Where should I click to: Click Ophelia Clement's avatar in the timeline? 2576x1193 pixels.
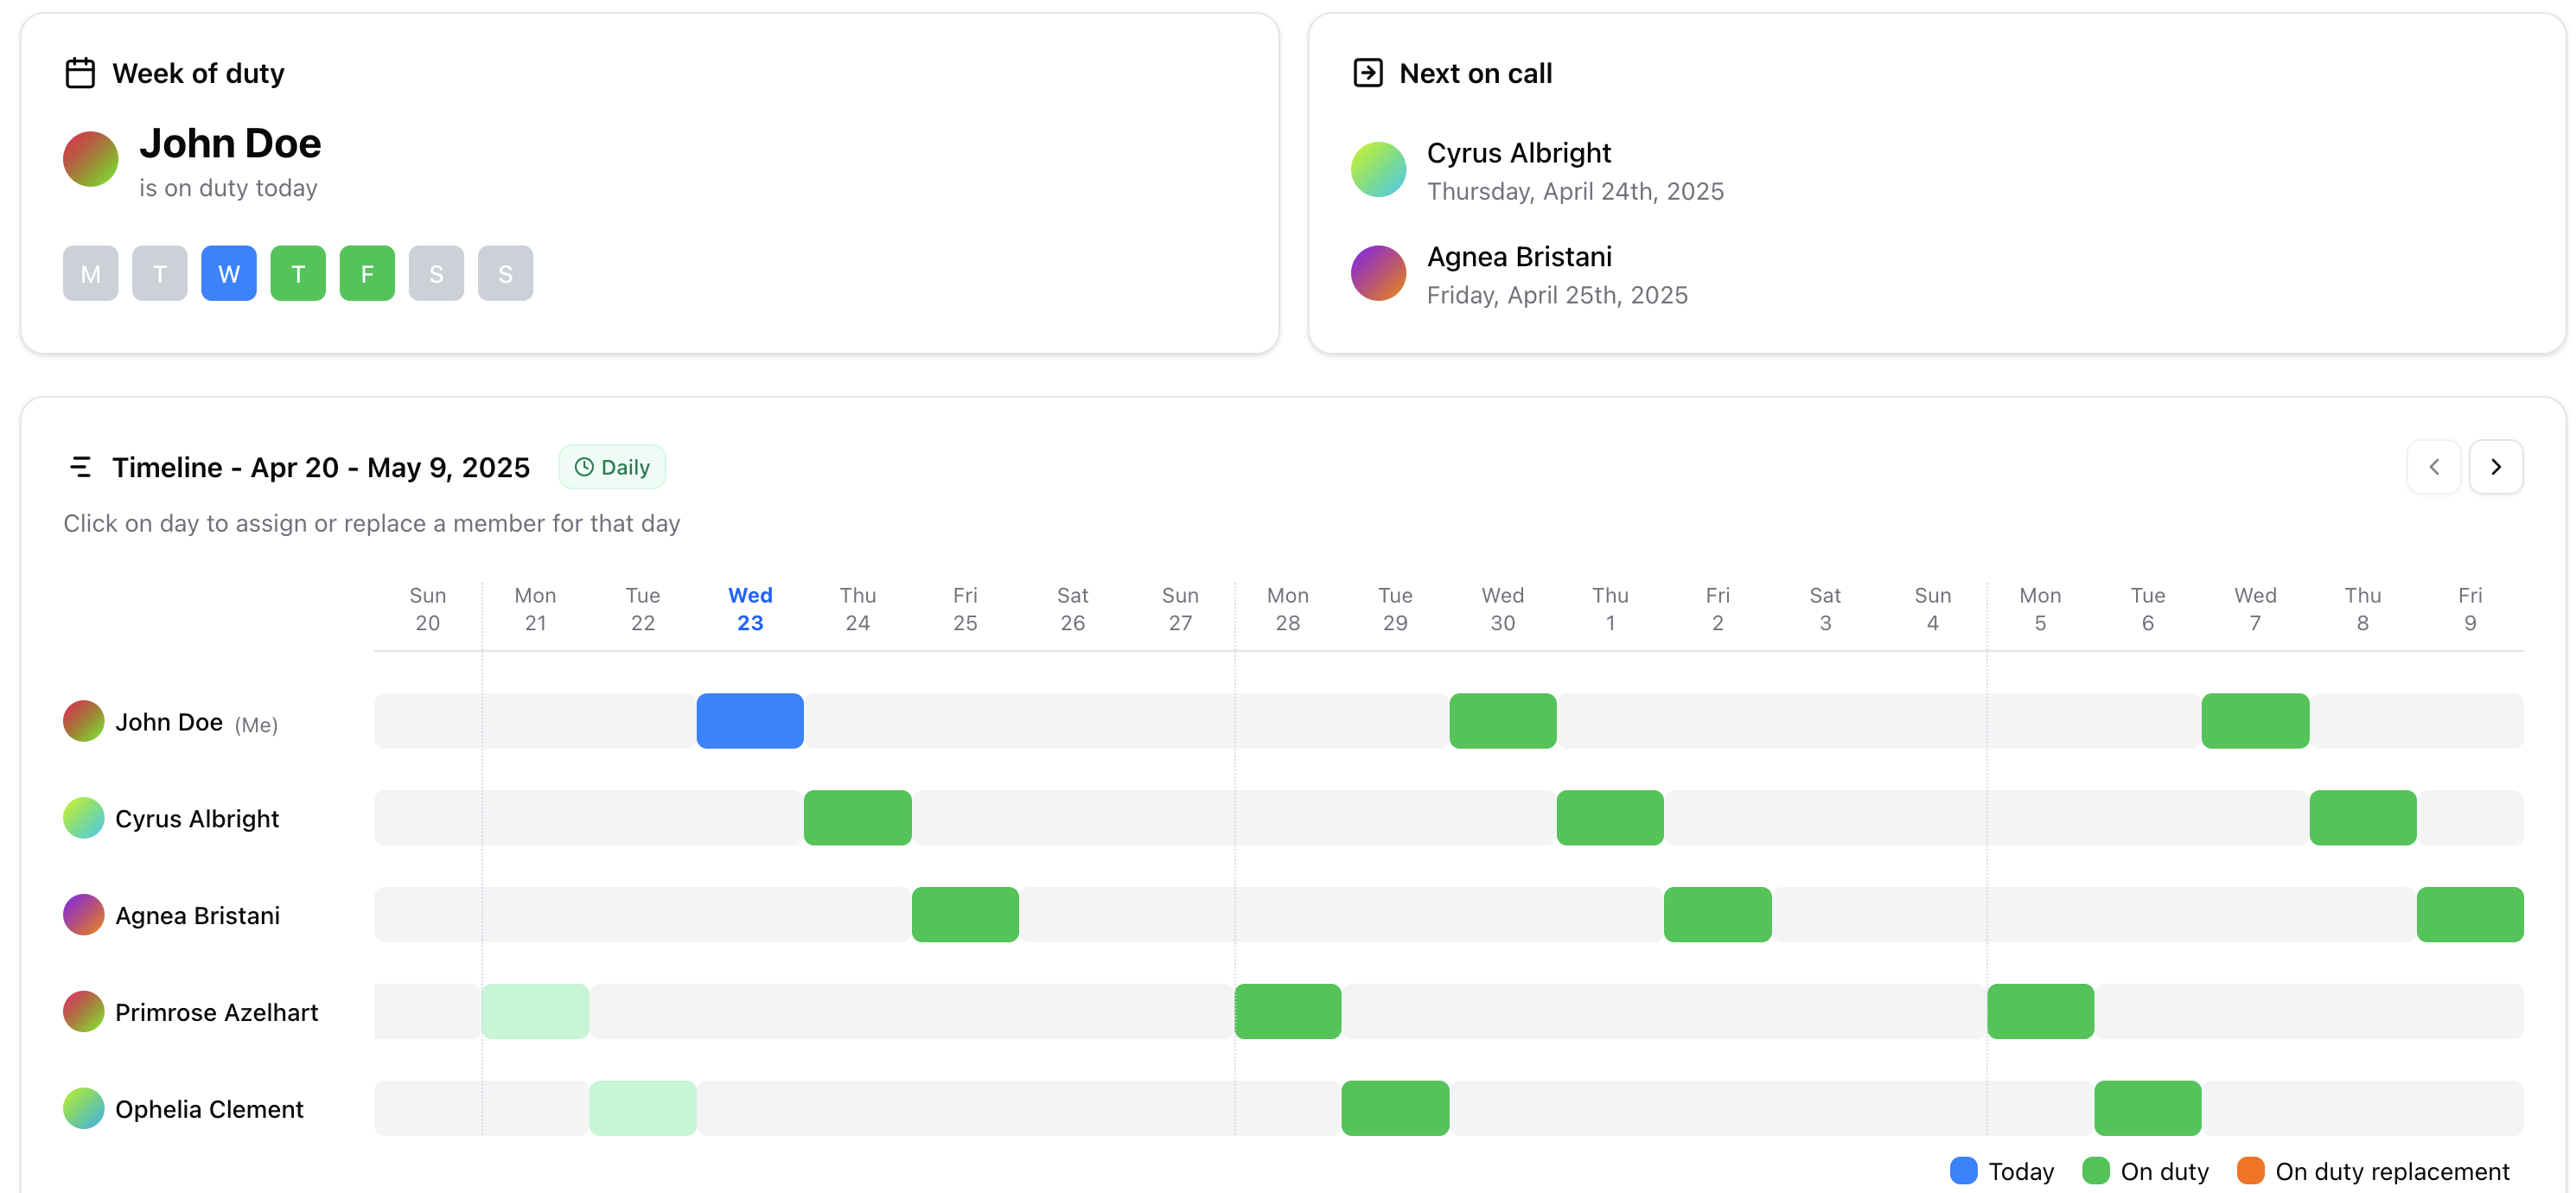point(84,1109)
